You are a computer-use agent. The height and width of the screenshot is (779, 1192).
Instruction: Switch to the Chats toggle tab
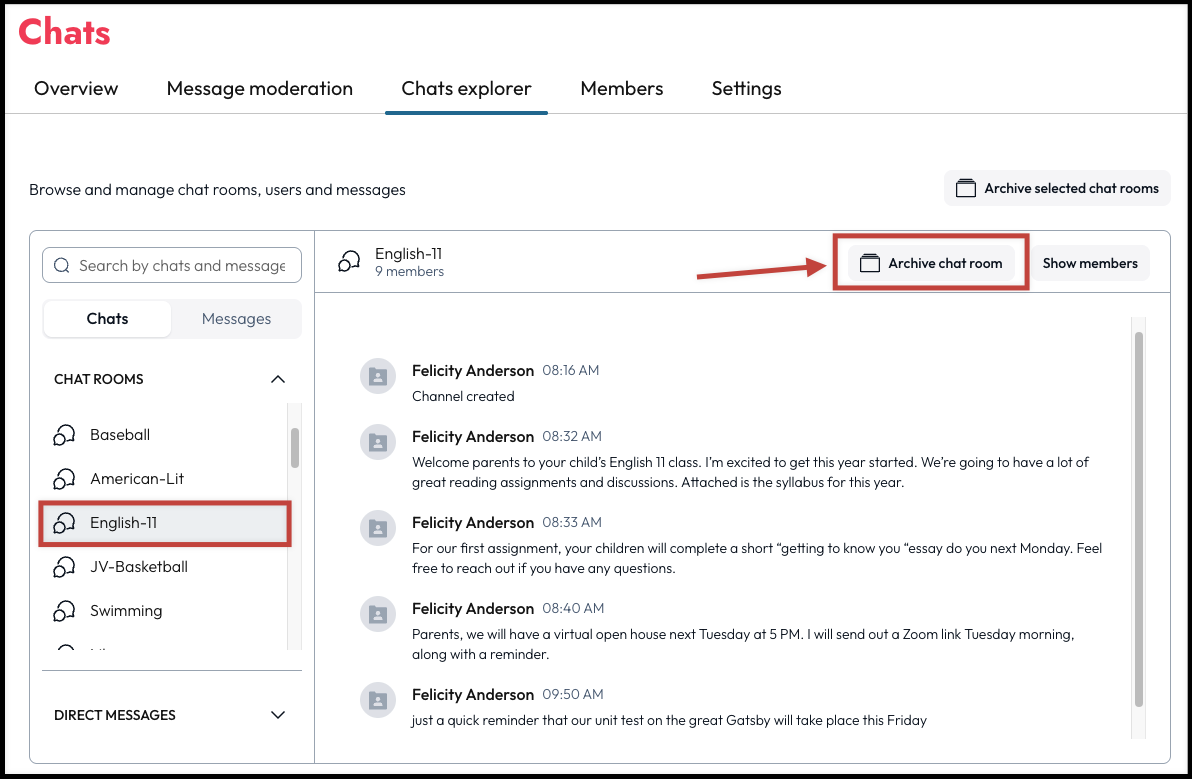(107, 318)
